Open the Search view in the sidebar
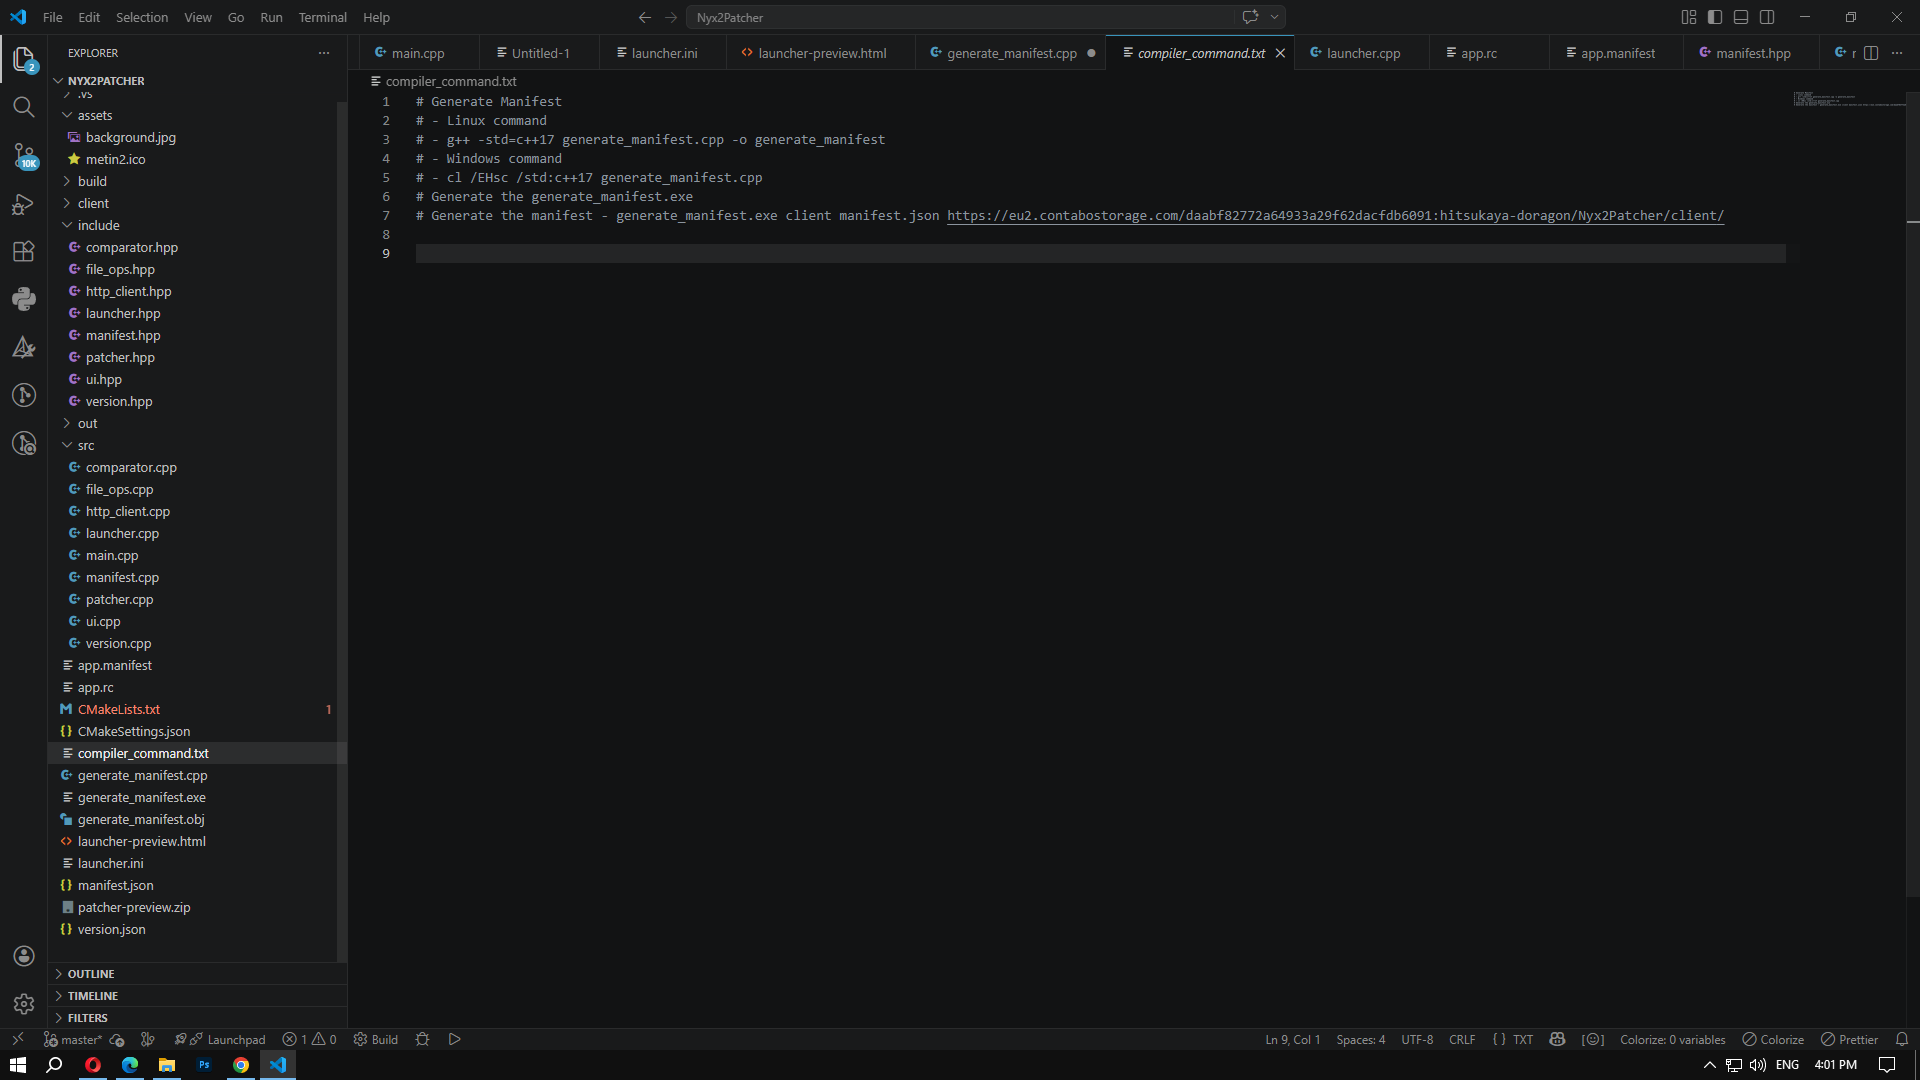 coord(24,106)
